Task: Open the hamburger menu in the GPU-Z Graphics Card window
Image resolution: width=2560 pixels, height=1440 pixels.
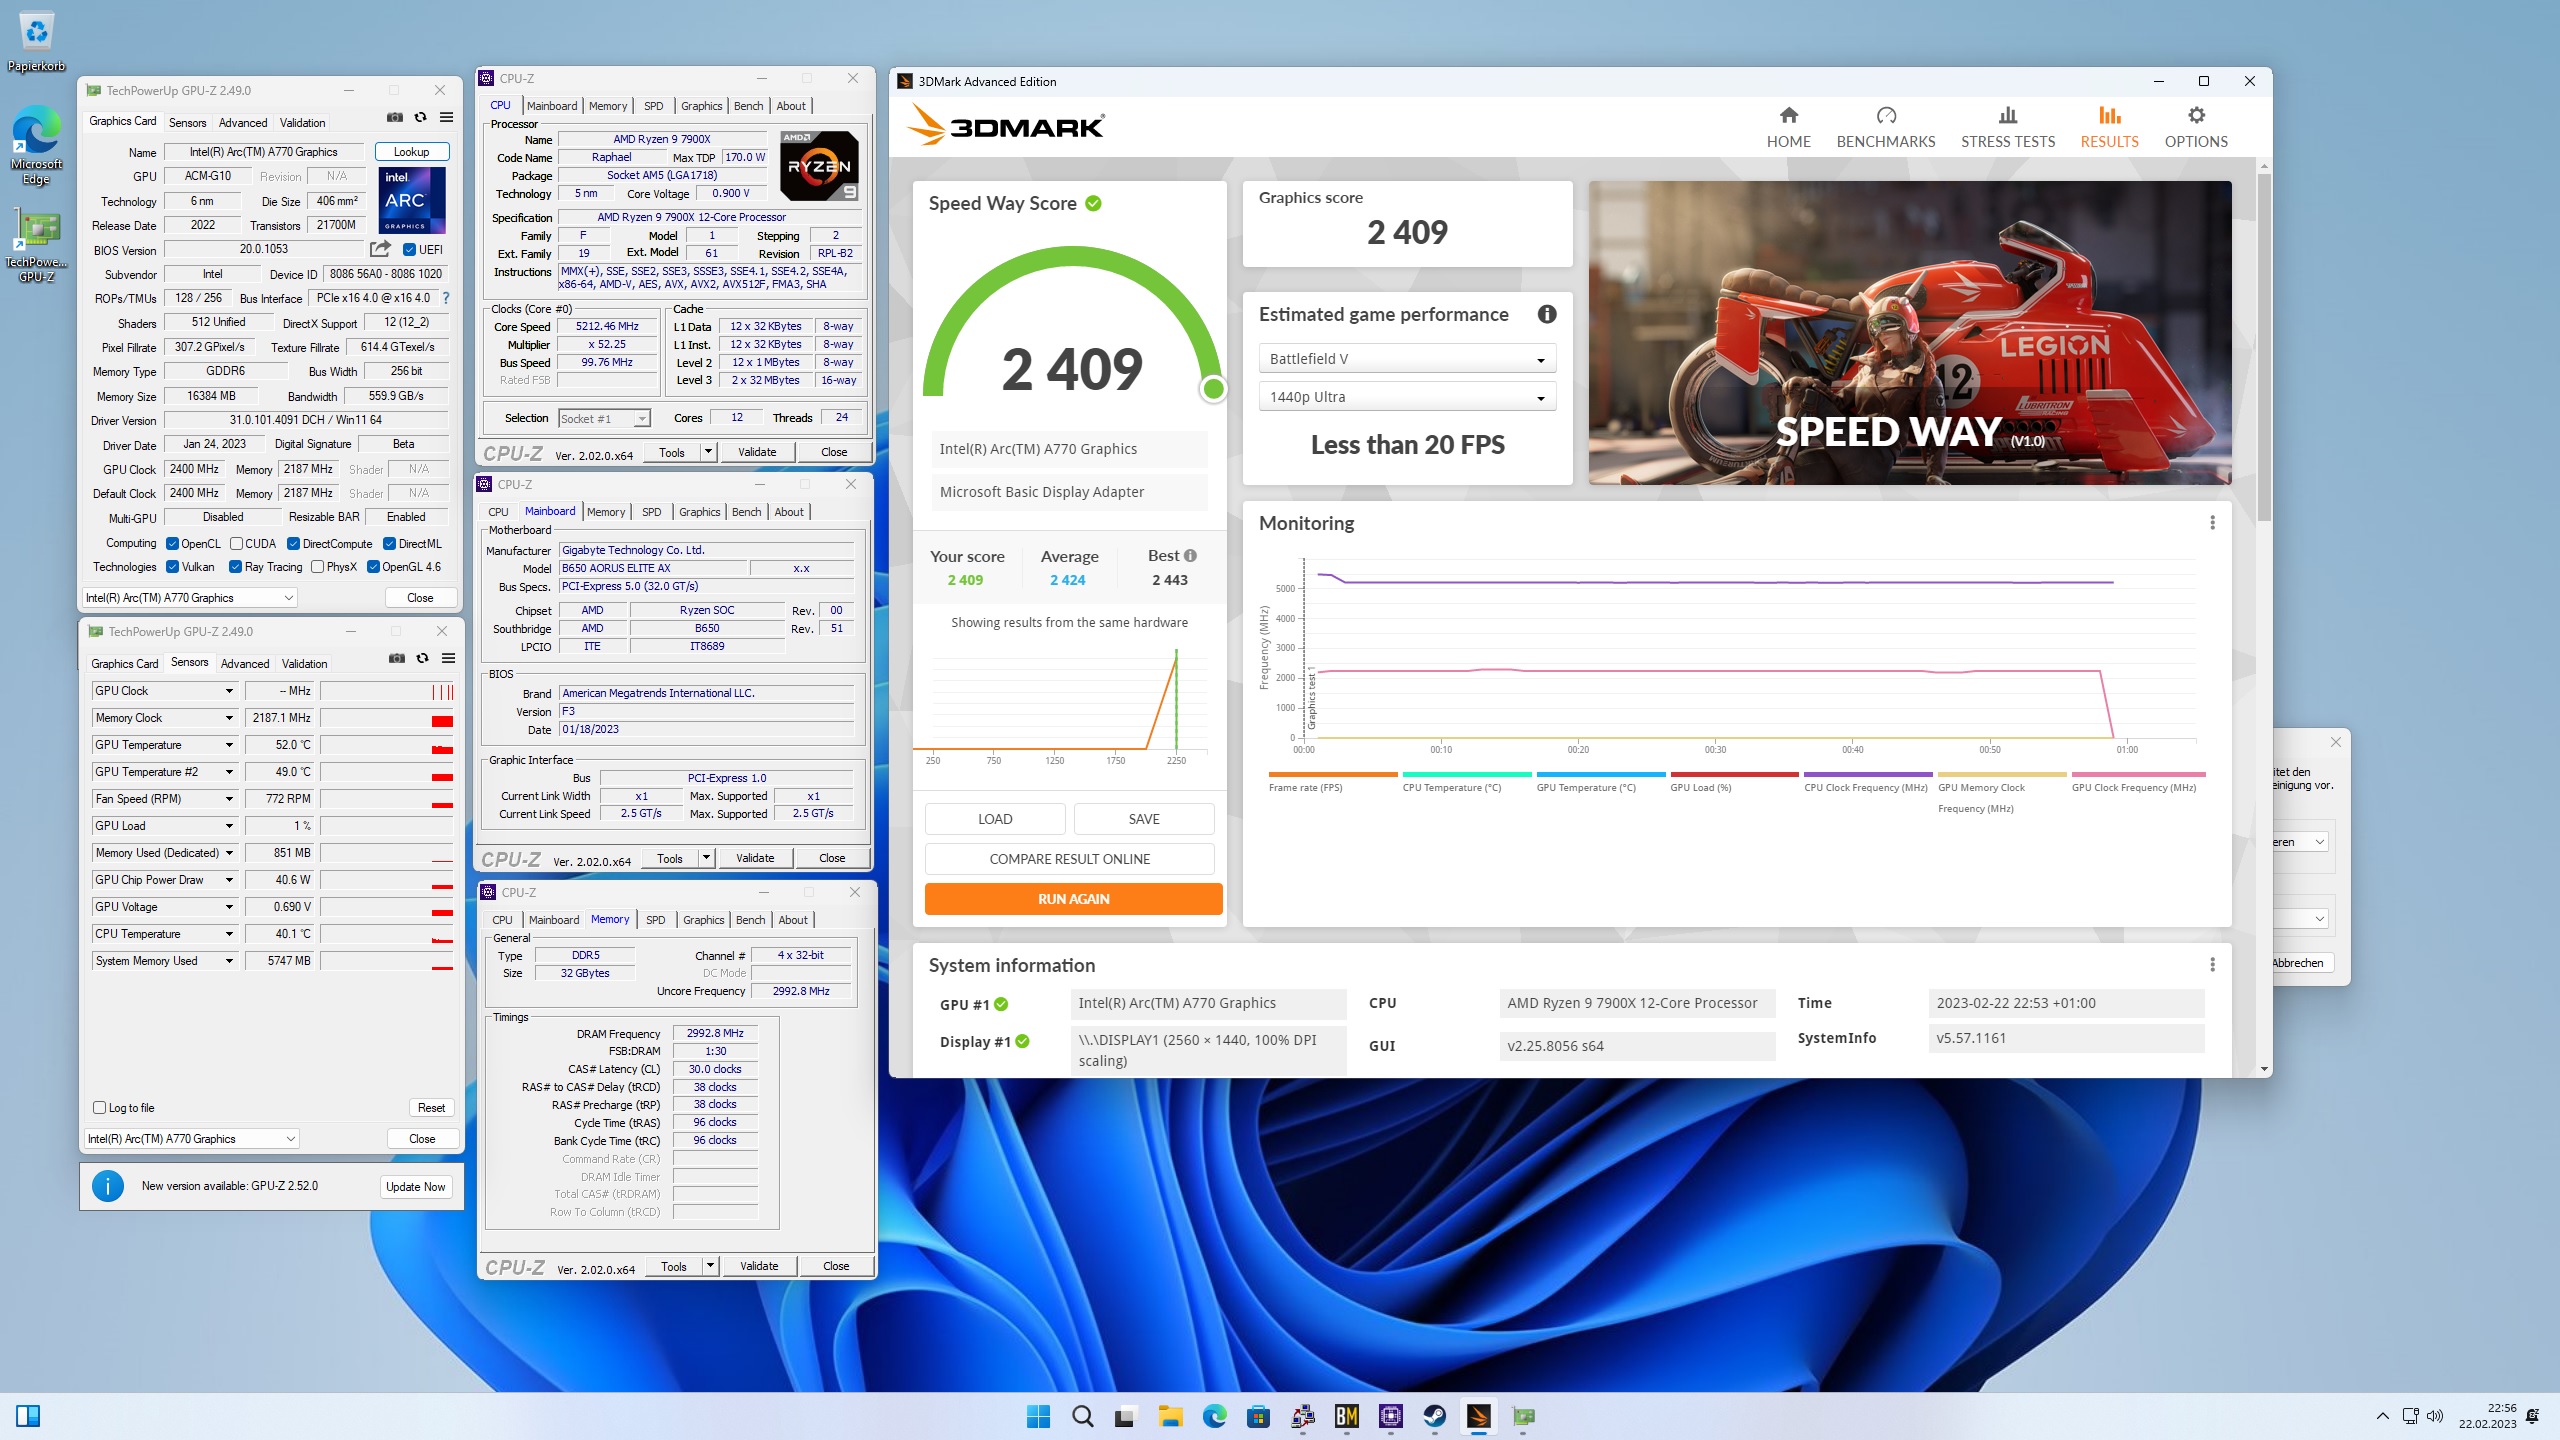Action: (447, 118)
